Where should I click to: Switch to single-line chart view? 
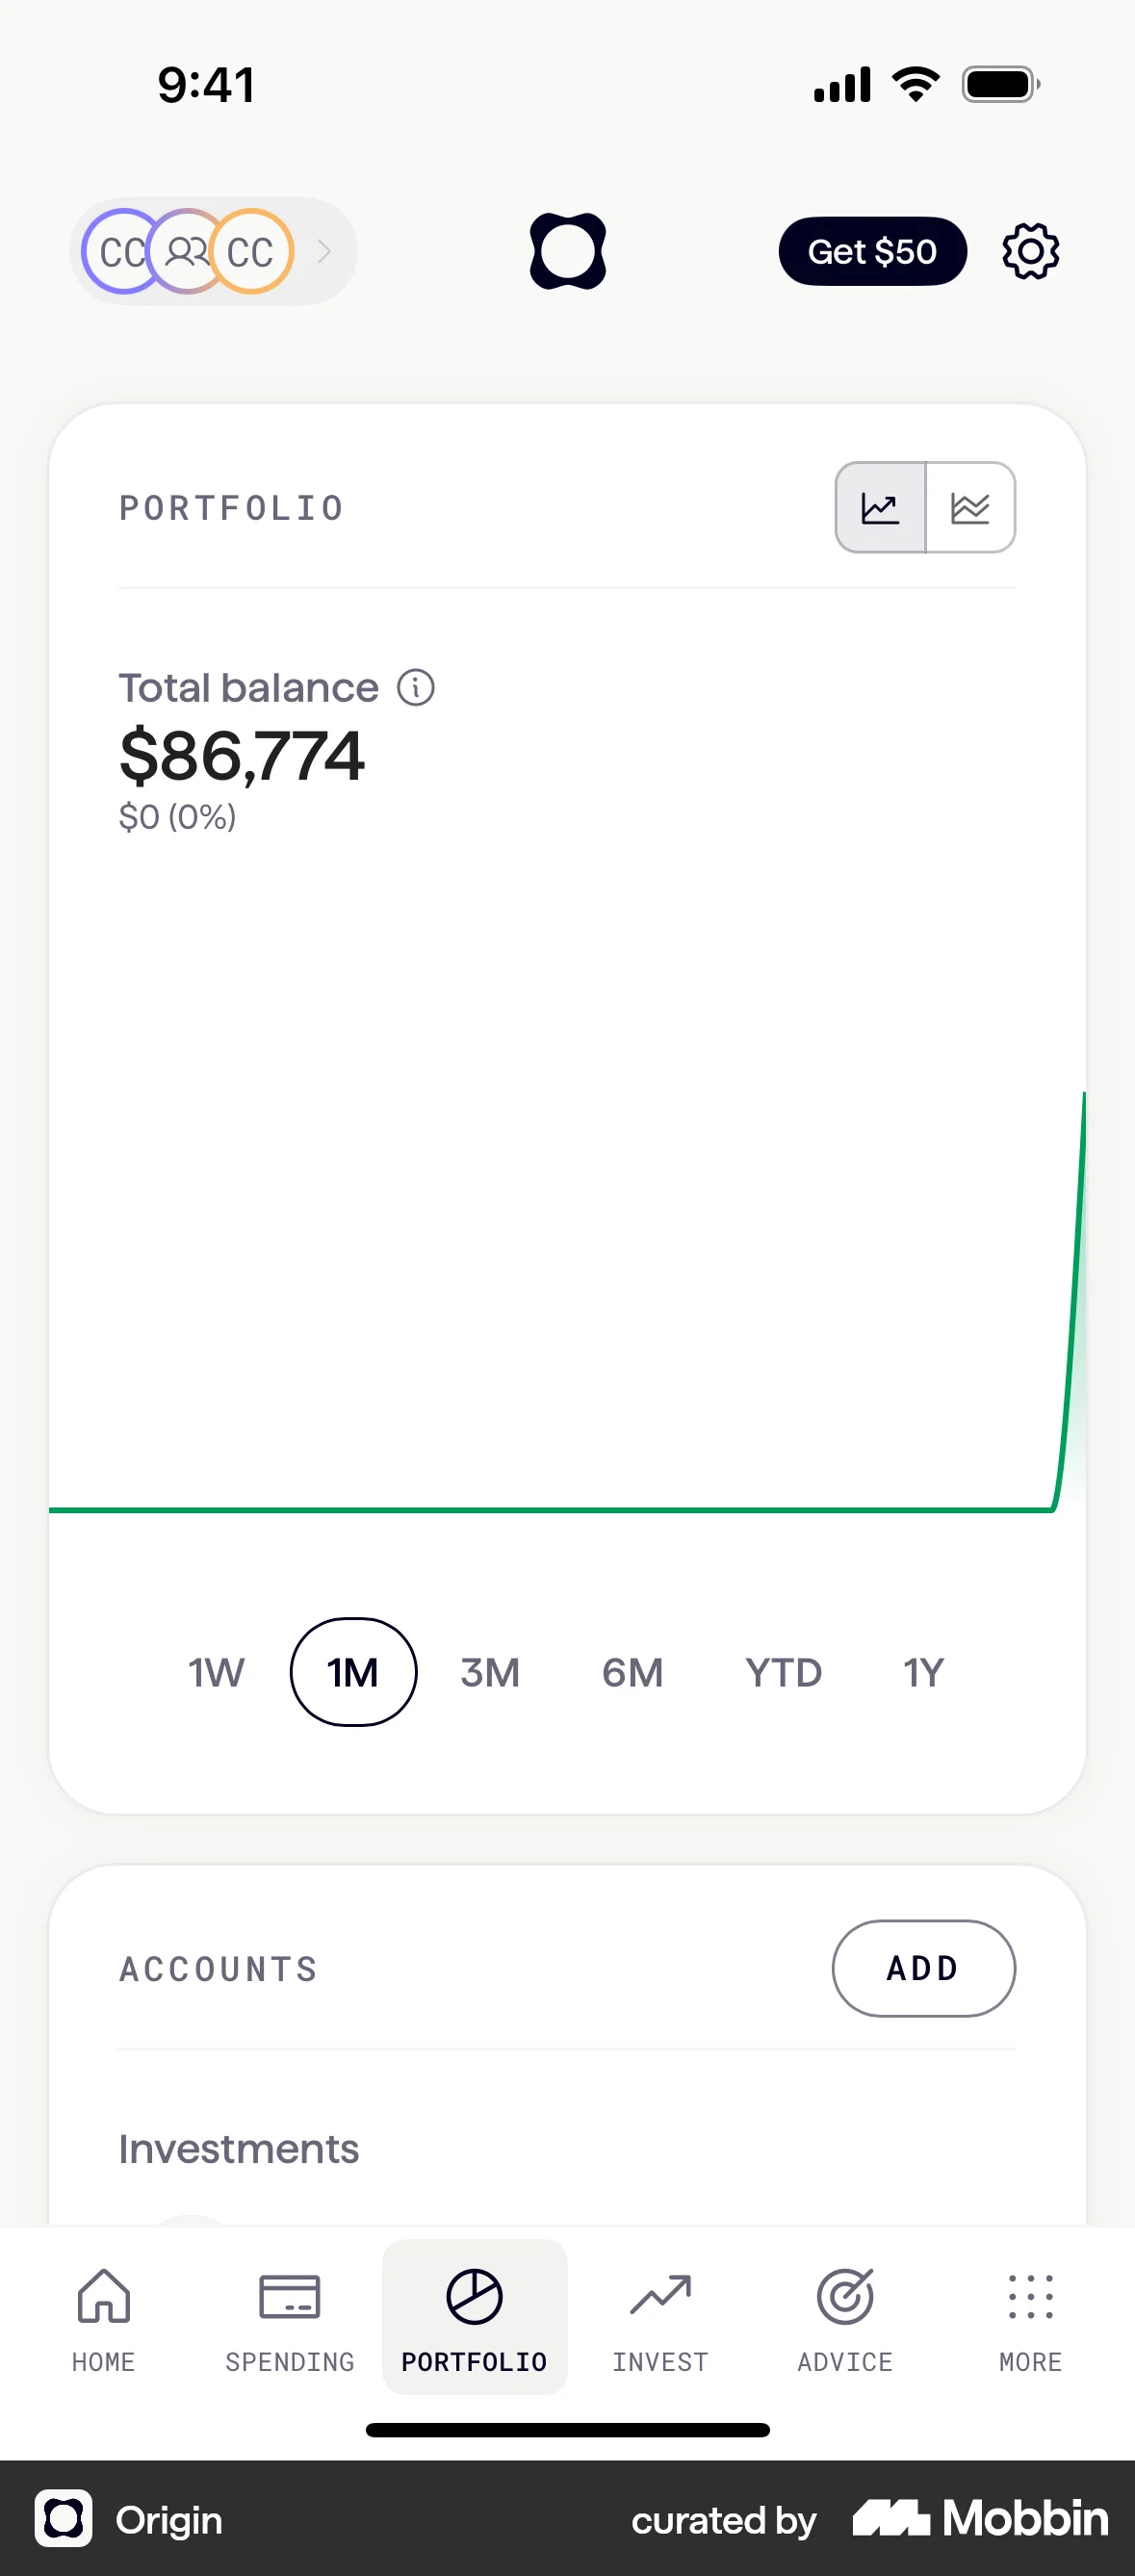880,508
